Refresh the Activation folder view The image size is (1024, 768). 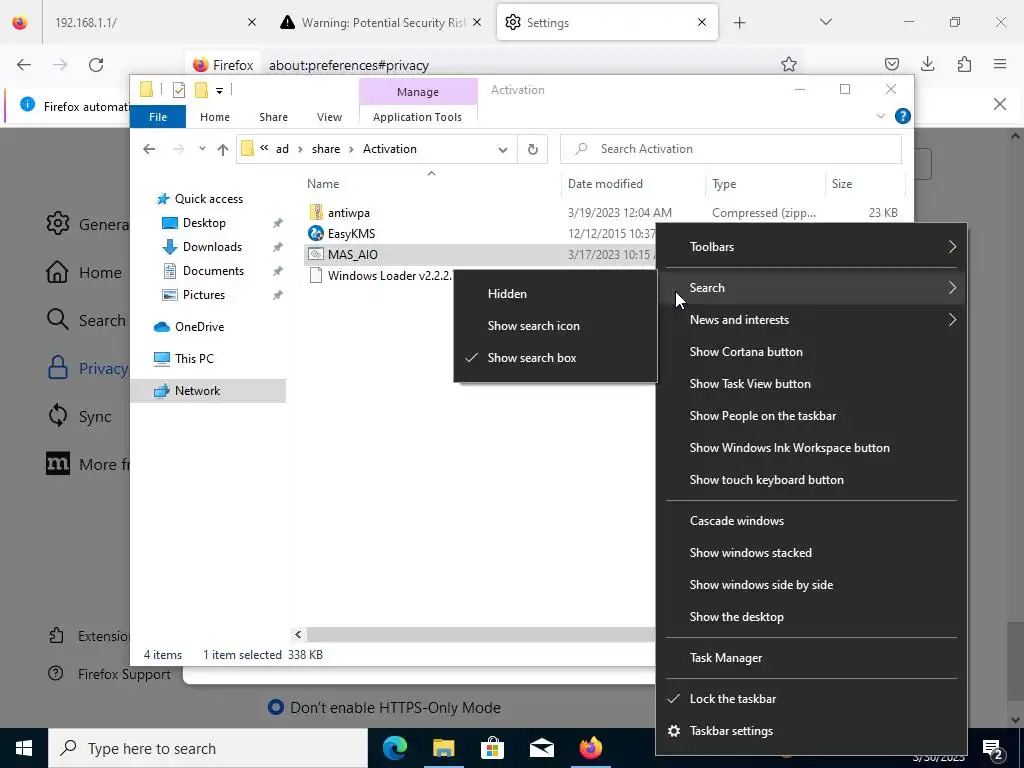[x=533, y=149]
